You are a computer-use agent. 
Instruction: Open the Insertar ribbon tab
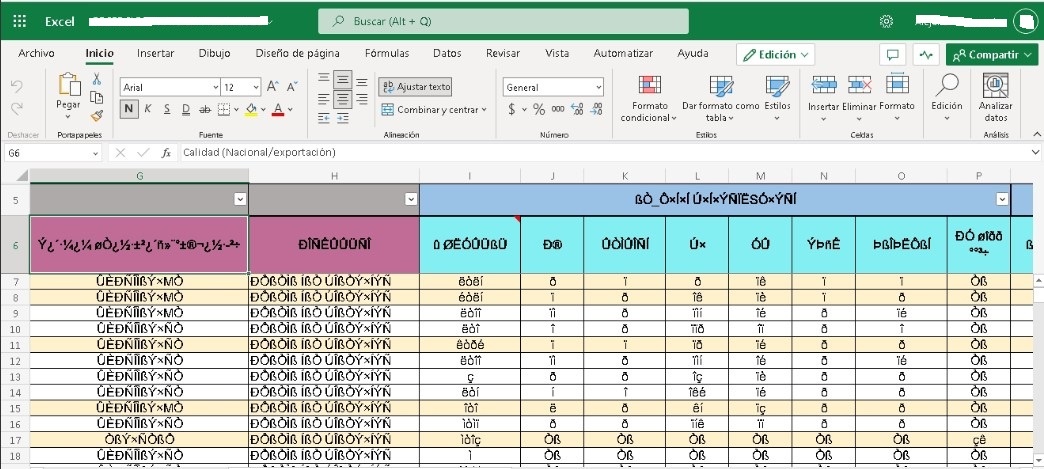click(x=156, y=53)
